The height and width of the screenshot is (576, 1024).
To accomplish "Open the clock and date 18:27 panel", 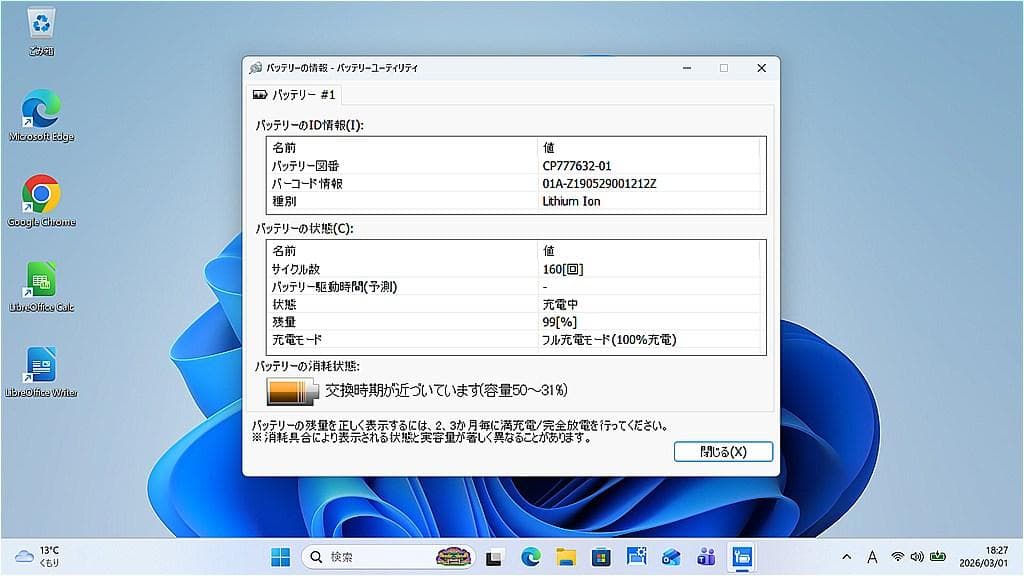I will (984, 557).
